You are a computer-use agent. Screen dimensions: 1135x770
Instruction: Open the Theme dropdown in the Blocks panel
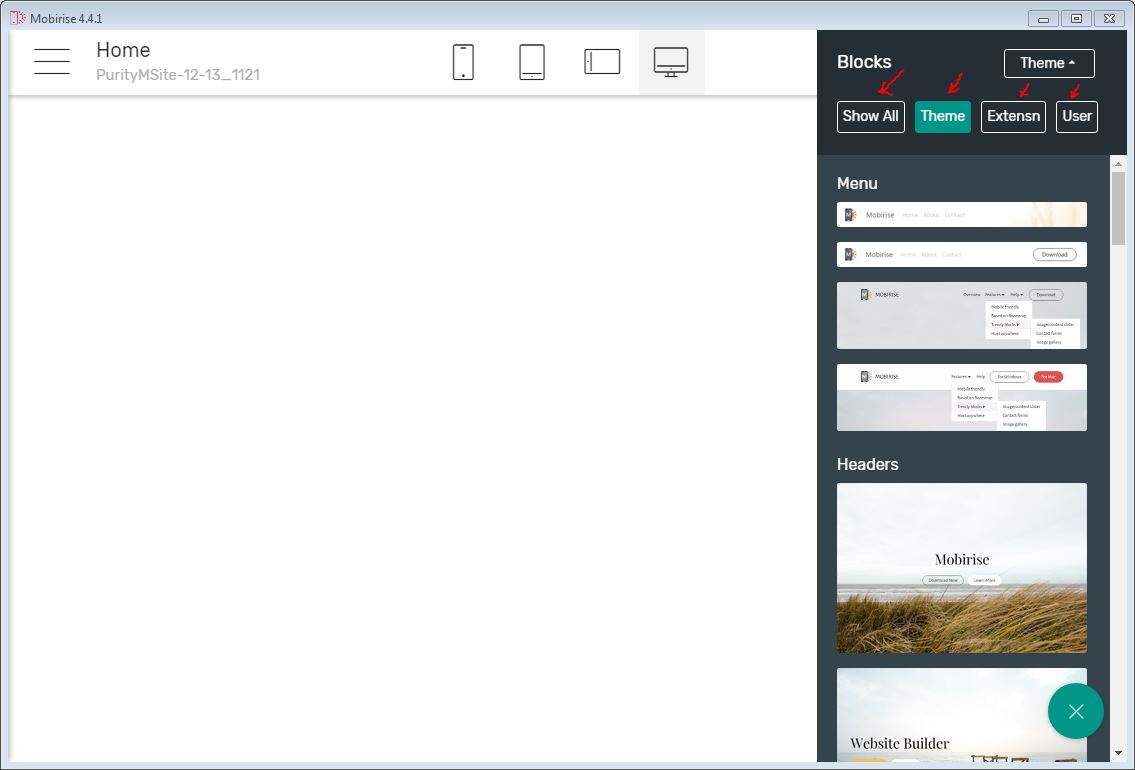point(1048,63)
